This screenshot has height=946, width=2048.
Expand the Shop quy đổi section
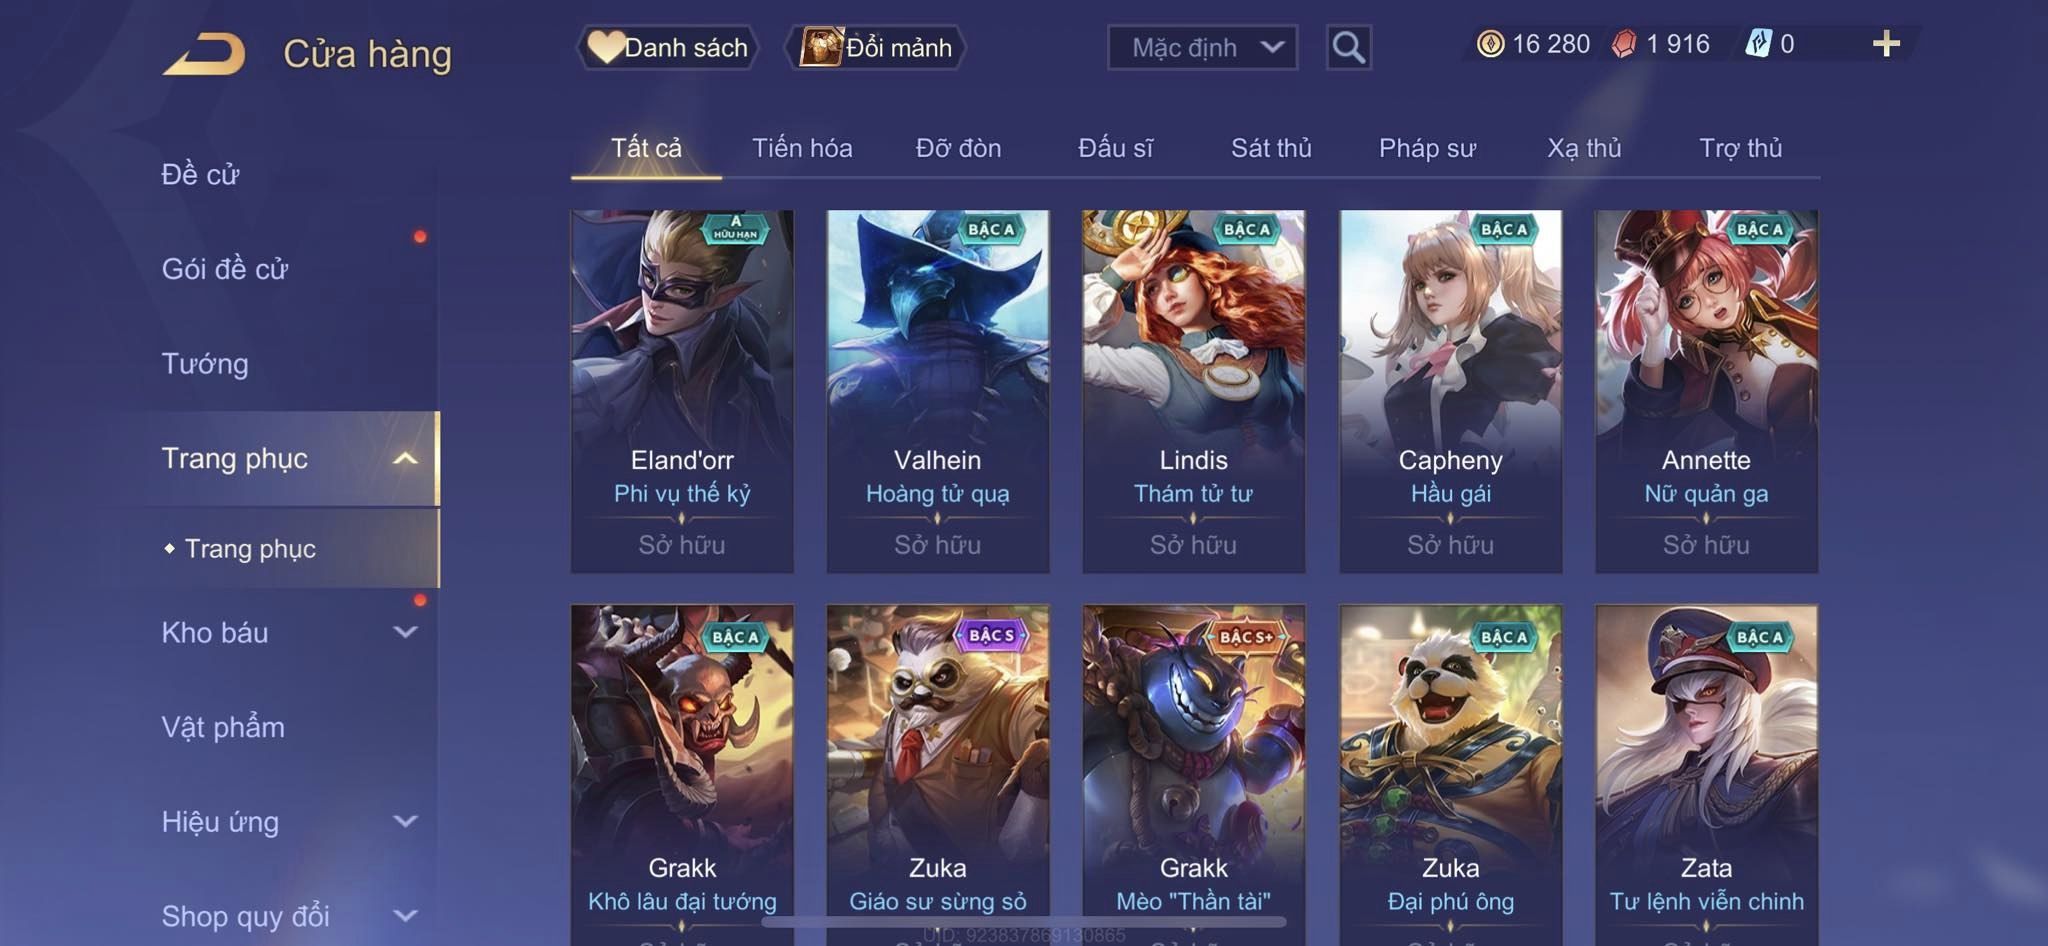pos(405,915)
